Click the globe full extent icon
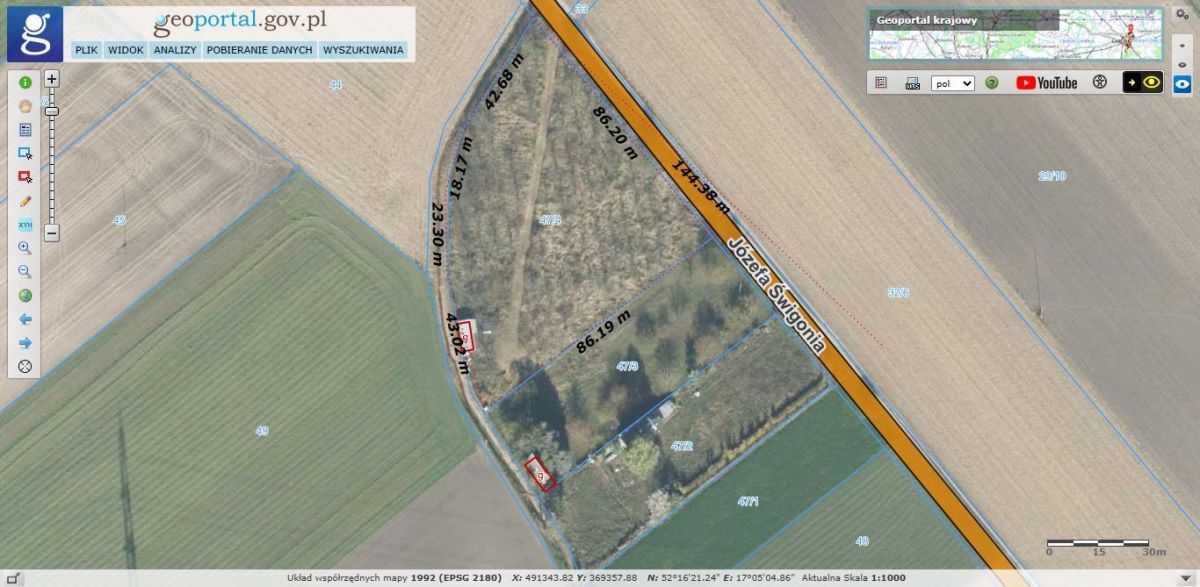The image size is (1200, 587). pos(25,295)
